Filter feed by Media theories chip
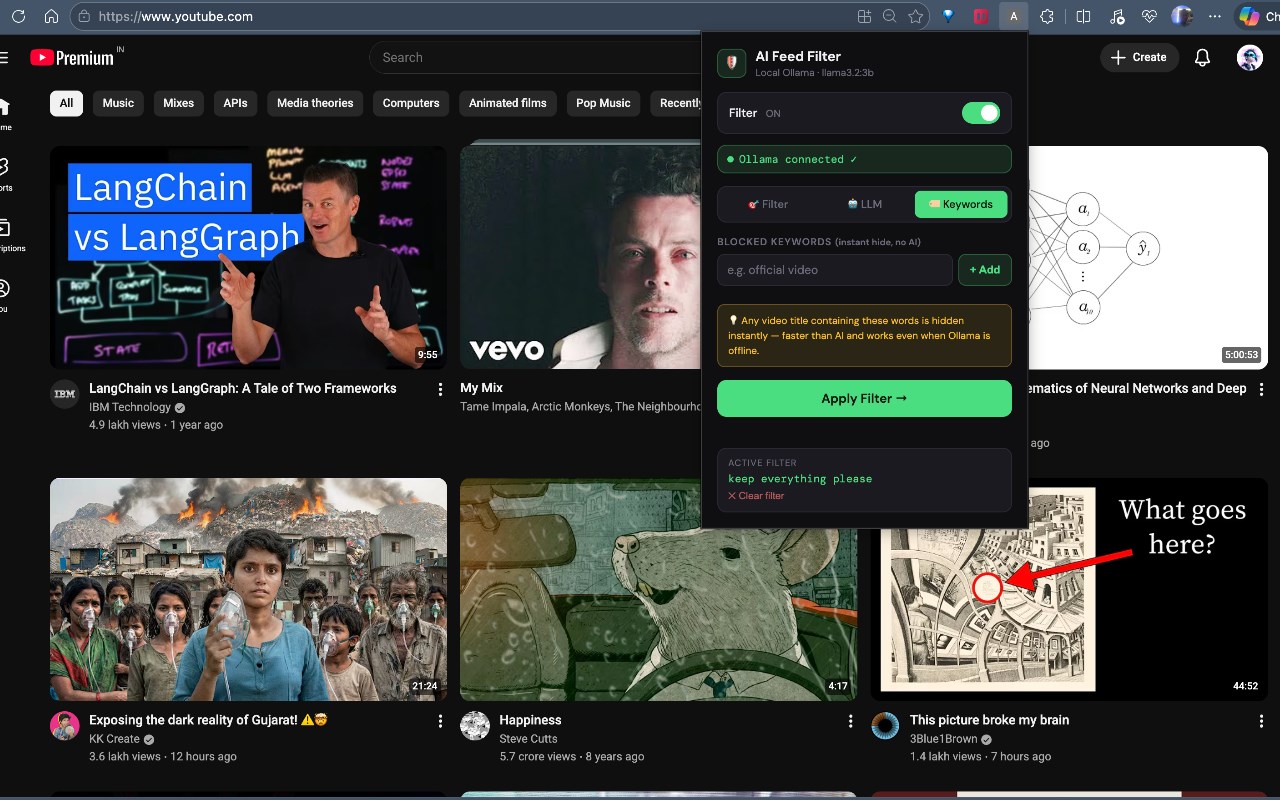The width and height of the screenshot is (1280, 800). tap(315, 103)
